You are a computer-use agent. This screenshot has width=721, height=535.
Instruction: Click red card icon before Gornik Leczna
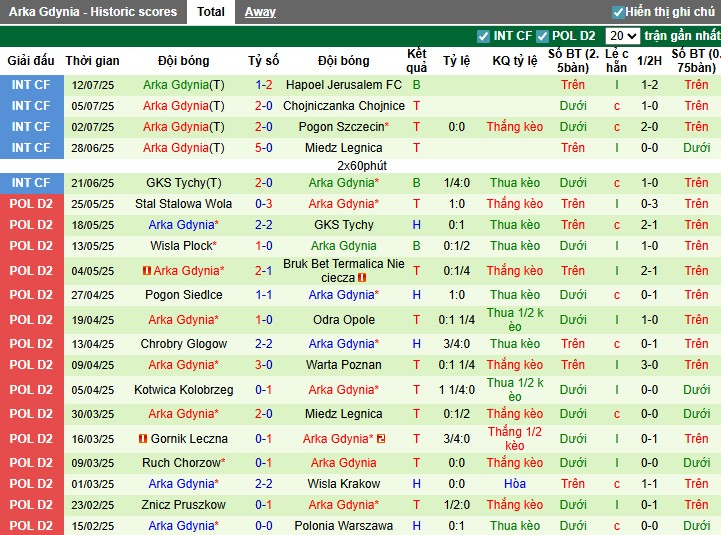143,439
